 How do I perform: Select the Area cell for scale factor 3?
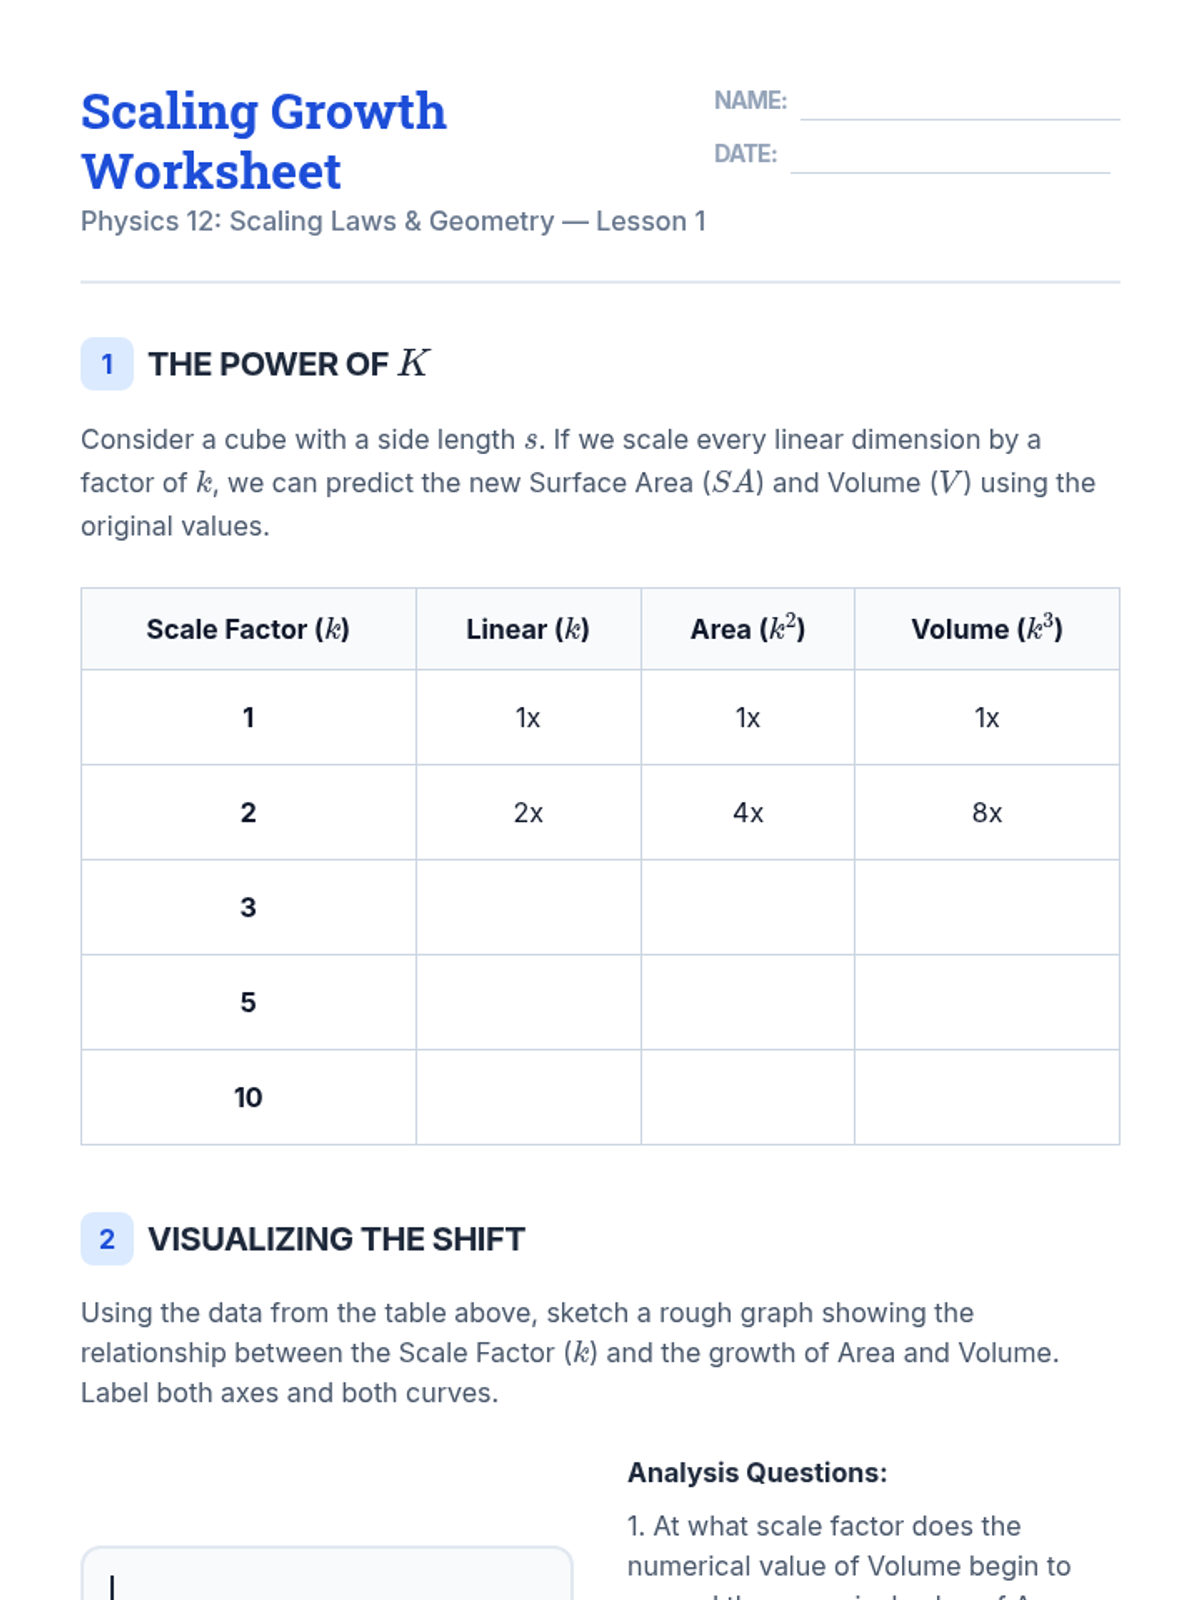coord(747,907)
